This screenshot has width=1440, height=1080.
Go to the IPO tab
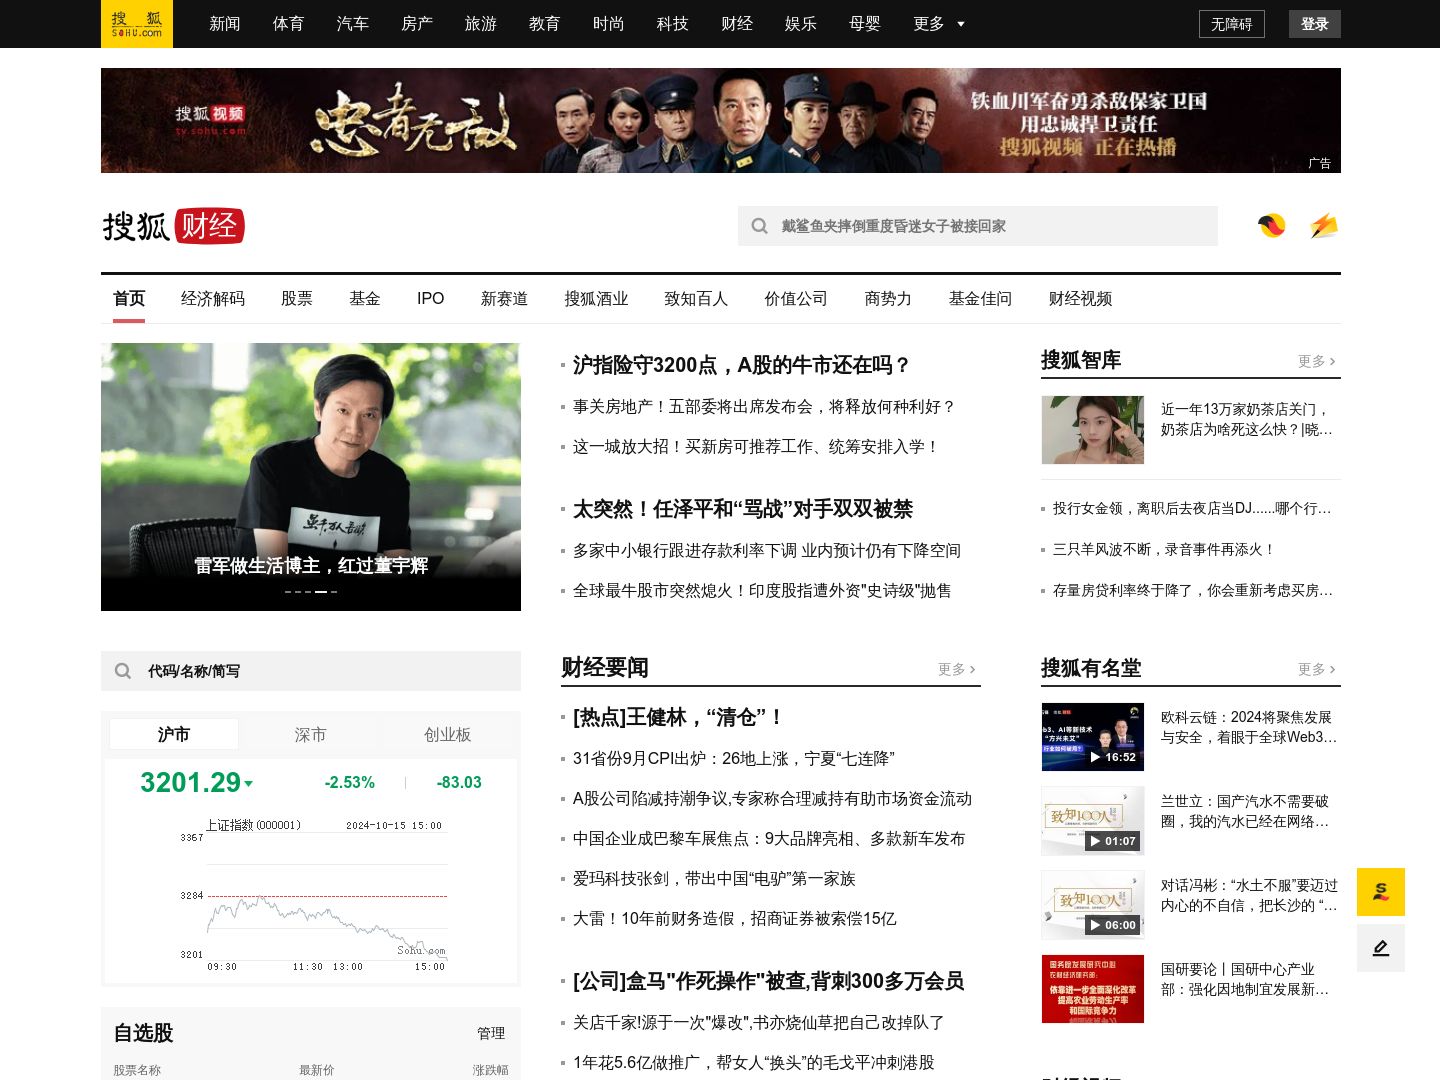(431, 299)
